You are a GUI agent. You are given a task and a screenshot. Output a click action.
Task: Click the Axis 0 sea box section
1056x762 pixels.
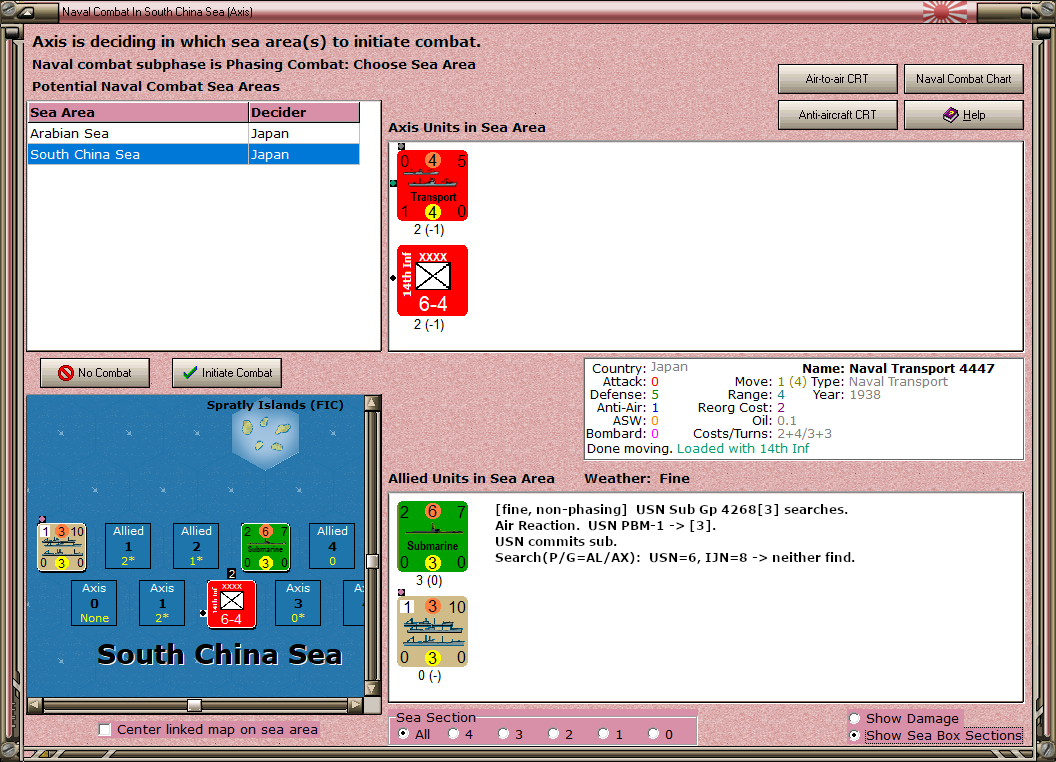(x=94, y=603)
